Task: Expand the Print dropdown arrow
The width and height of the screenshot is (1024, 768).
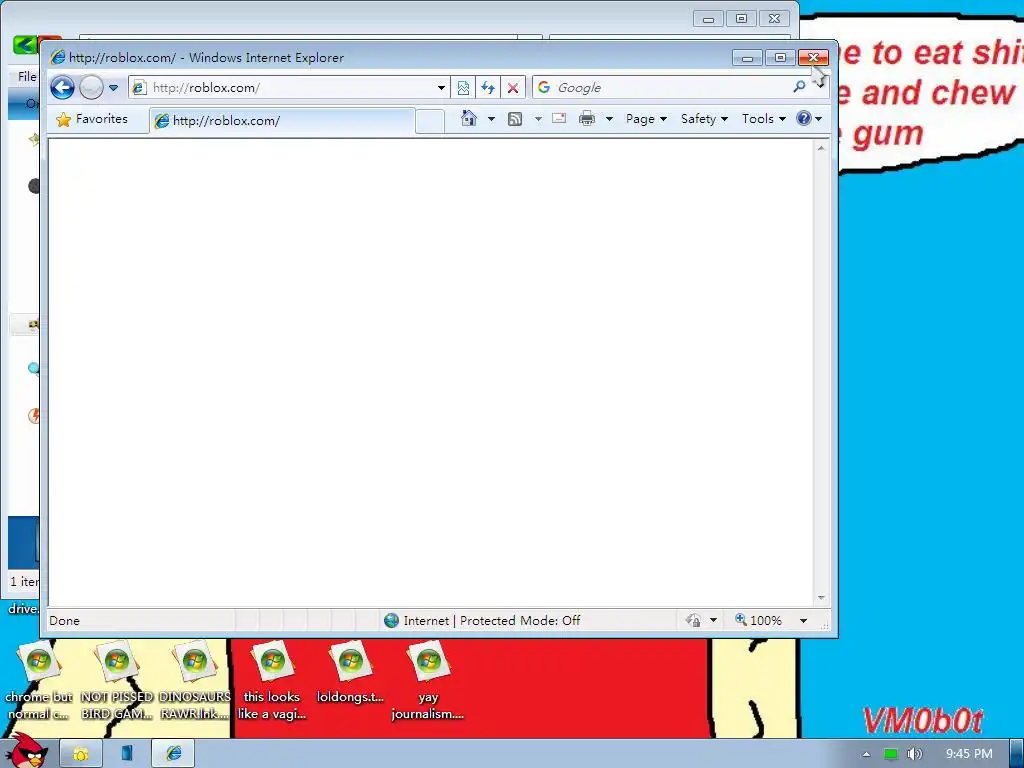Action: point(609,119)
